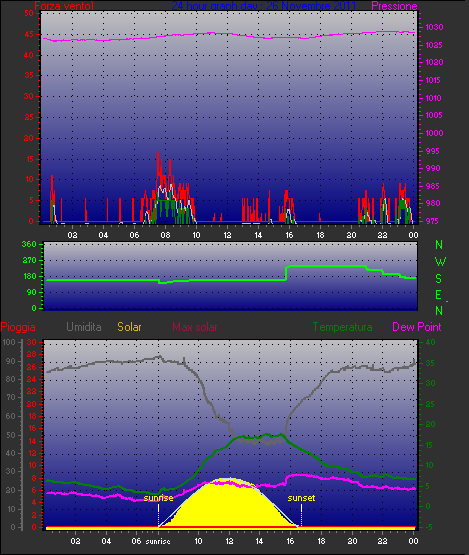The image size is (469, 555).
Task: Click the sunset marker in bottom chart
Action: (301, 498)
